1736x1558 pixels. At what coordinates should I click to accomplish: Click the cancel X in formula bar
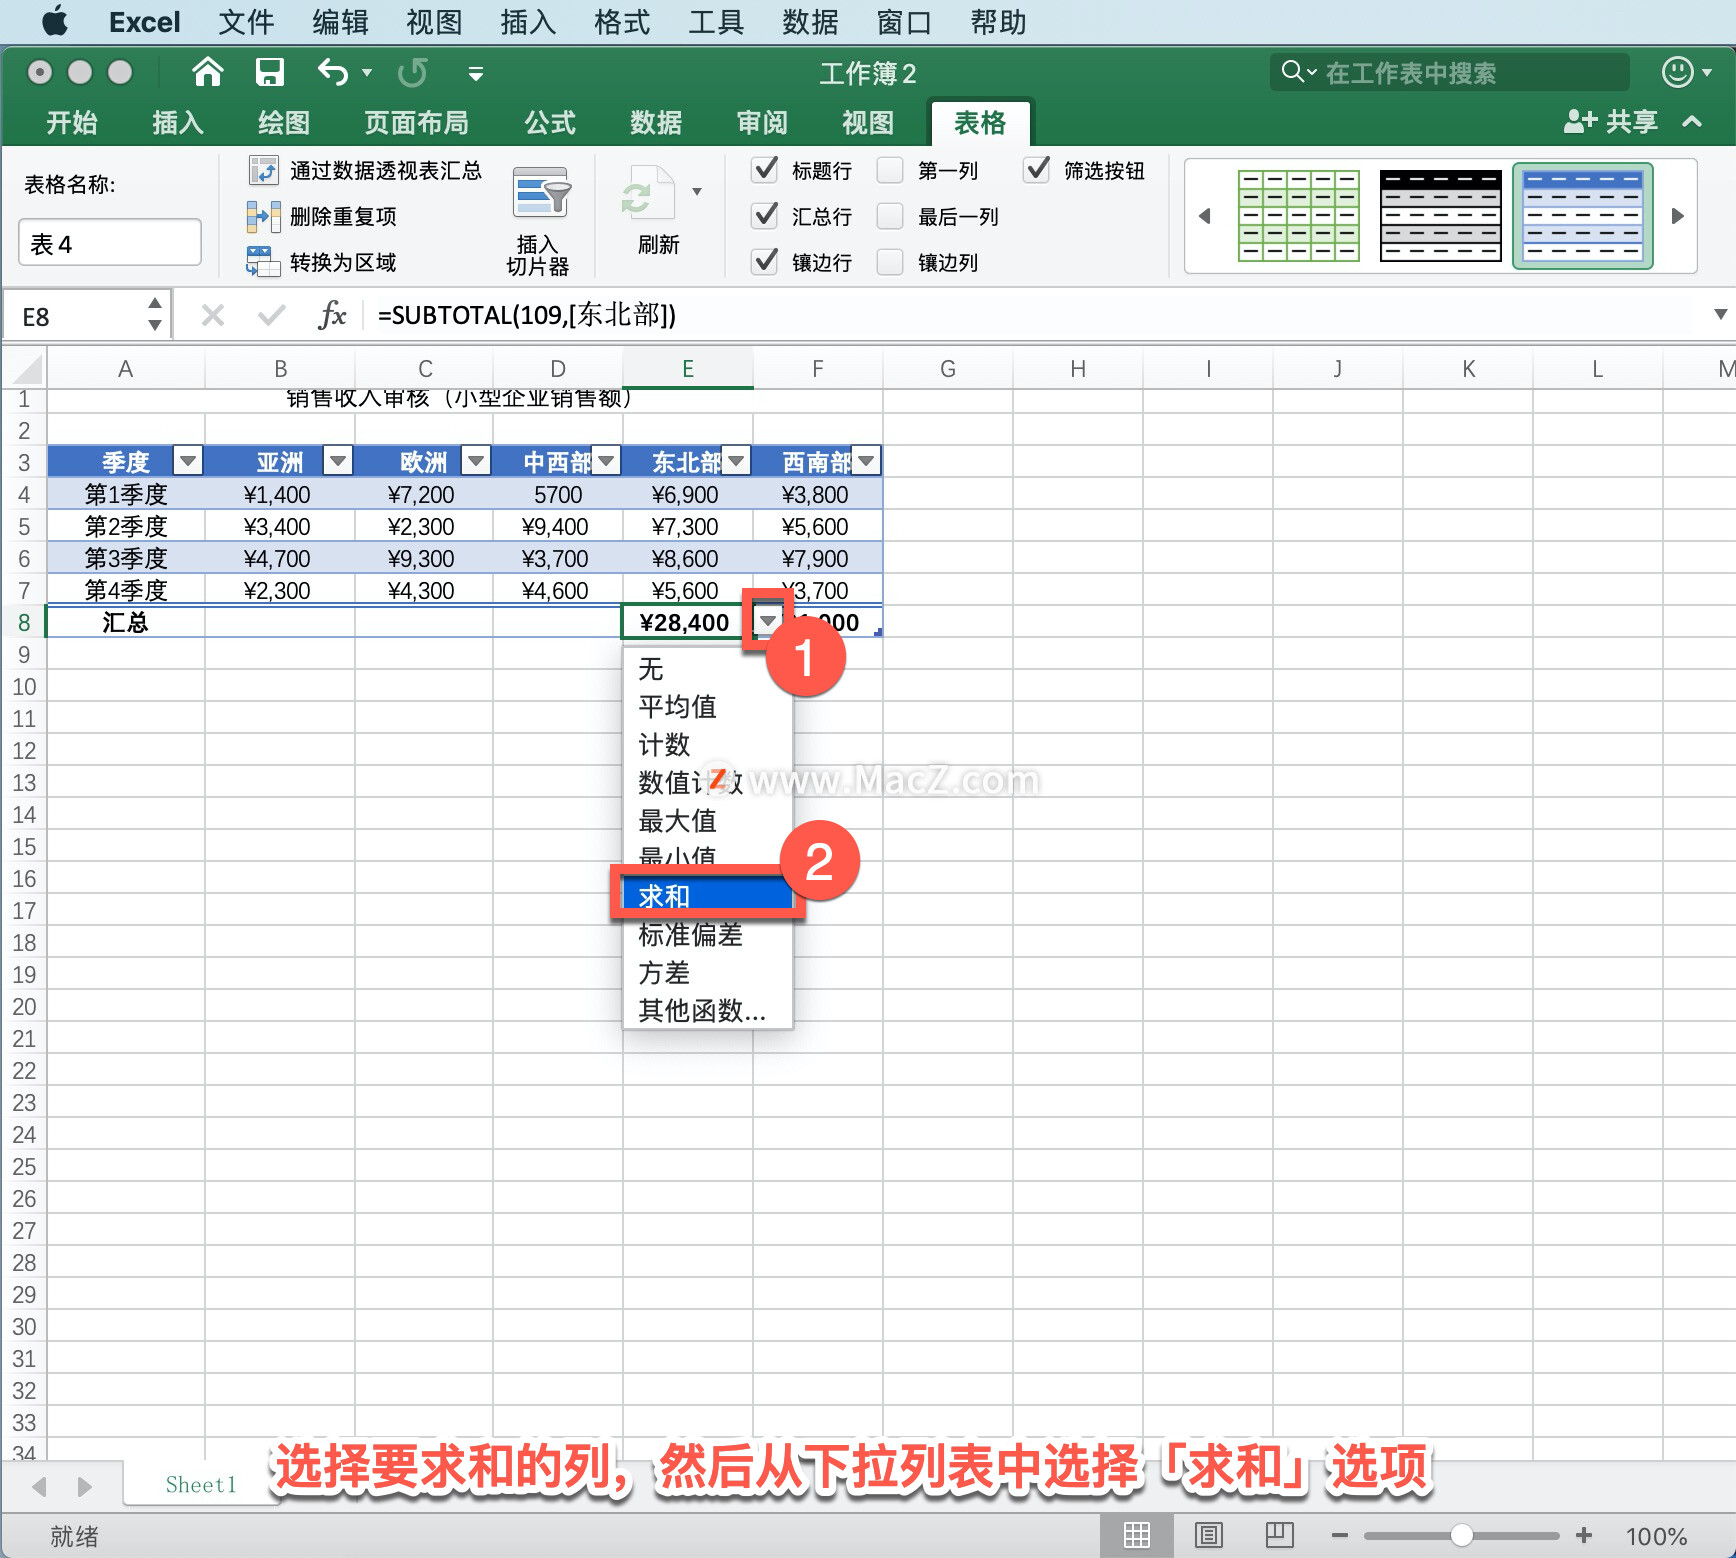212,316
